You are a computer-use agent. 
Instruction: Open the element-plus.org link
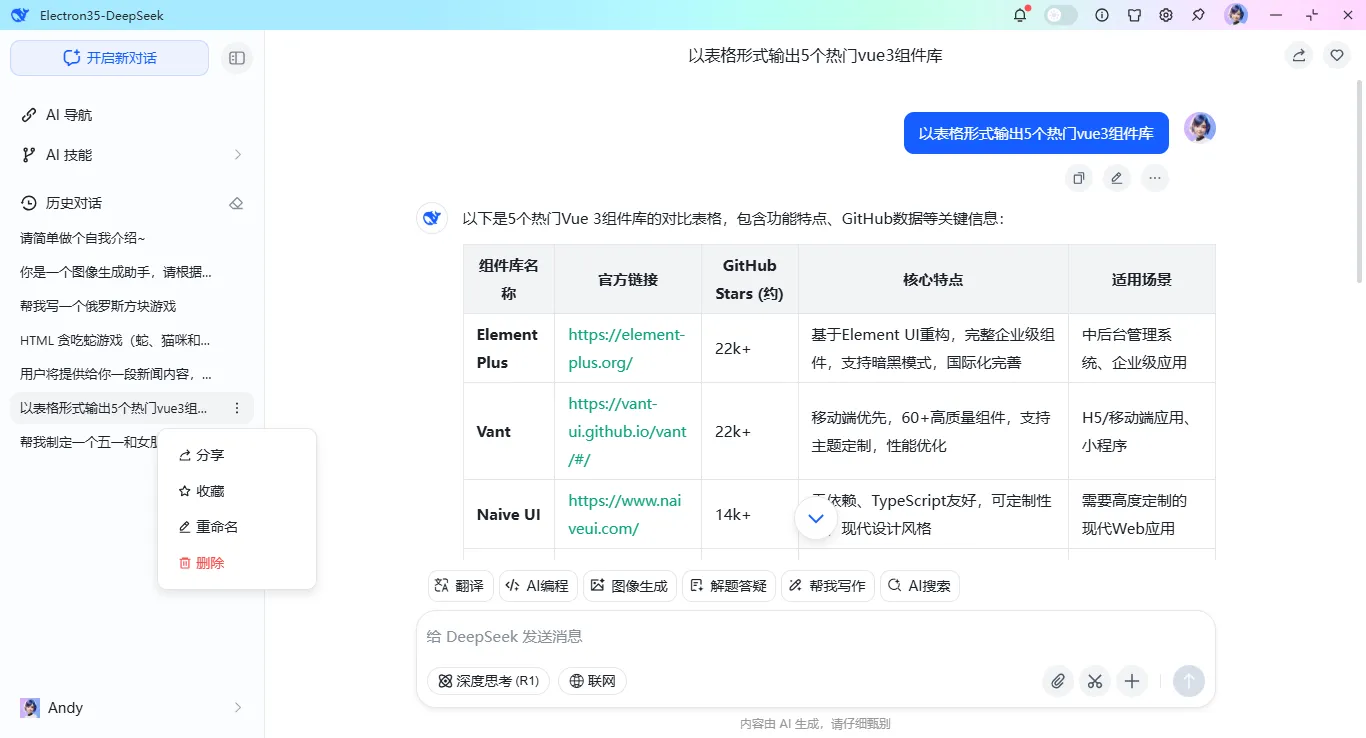627,348
